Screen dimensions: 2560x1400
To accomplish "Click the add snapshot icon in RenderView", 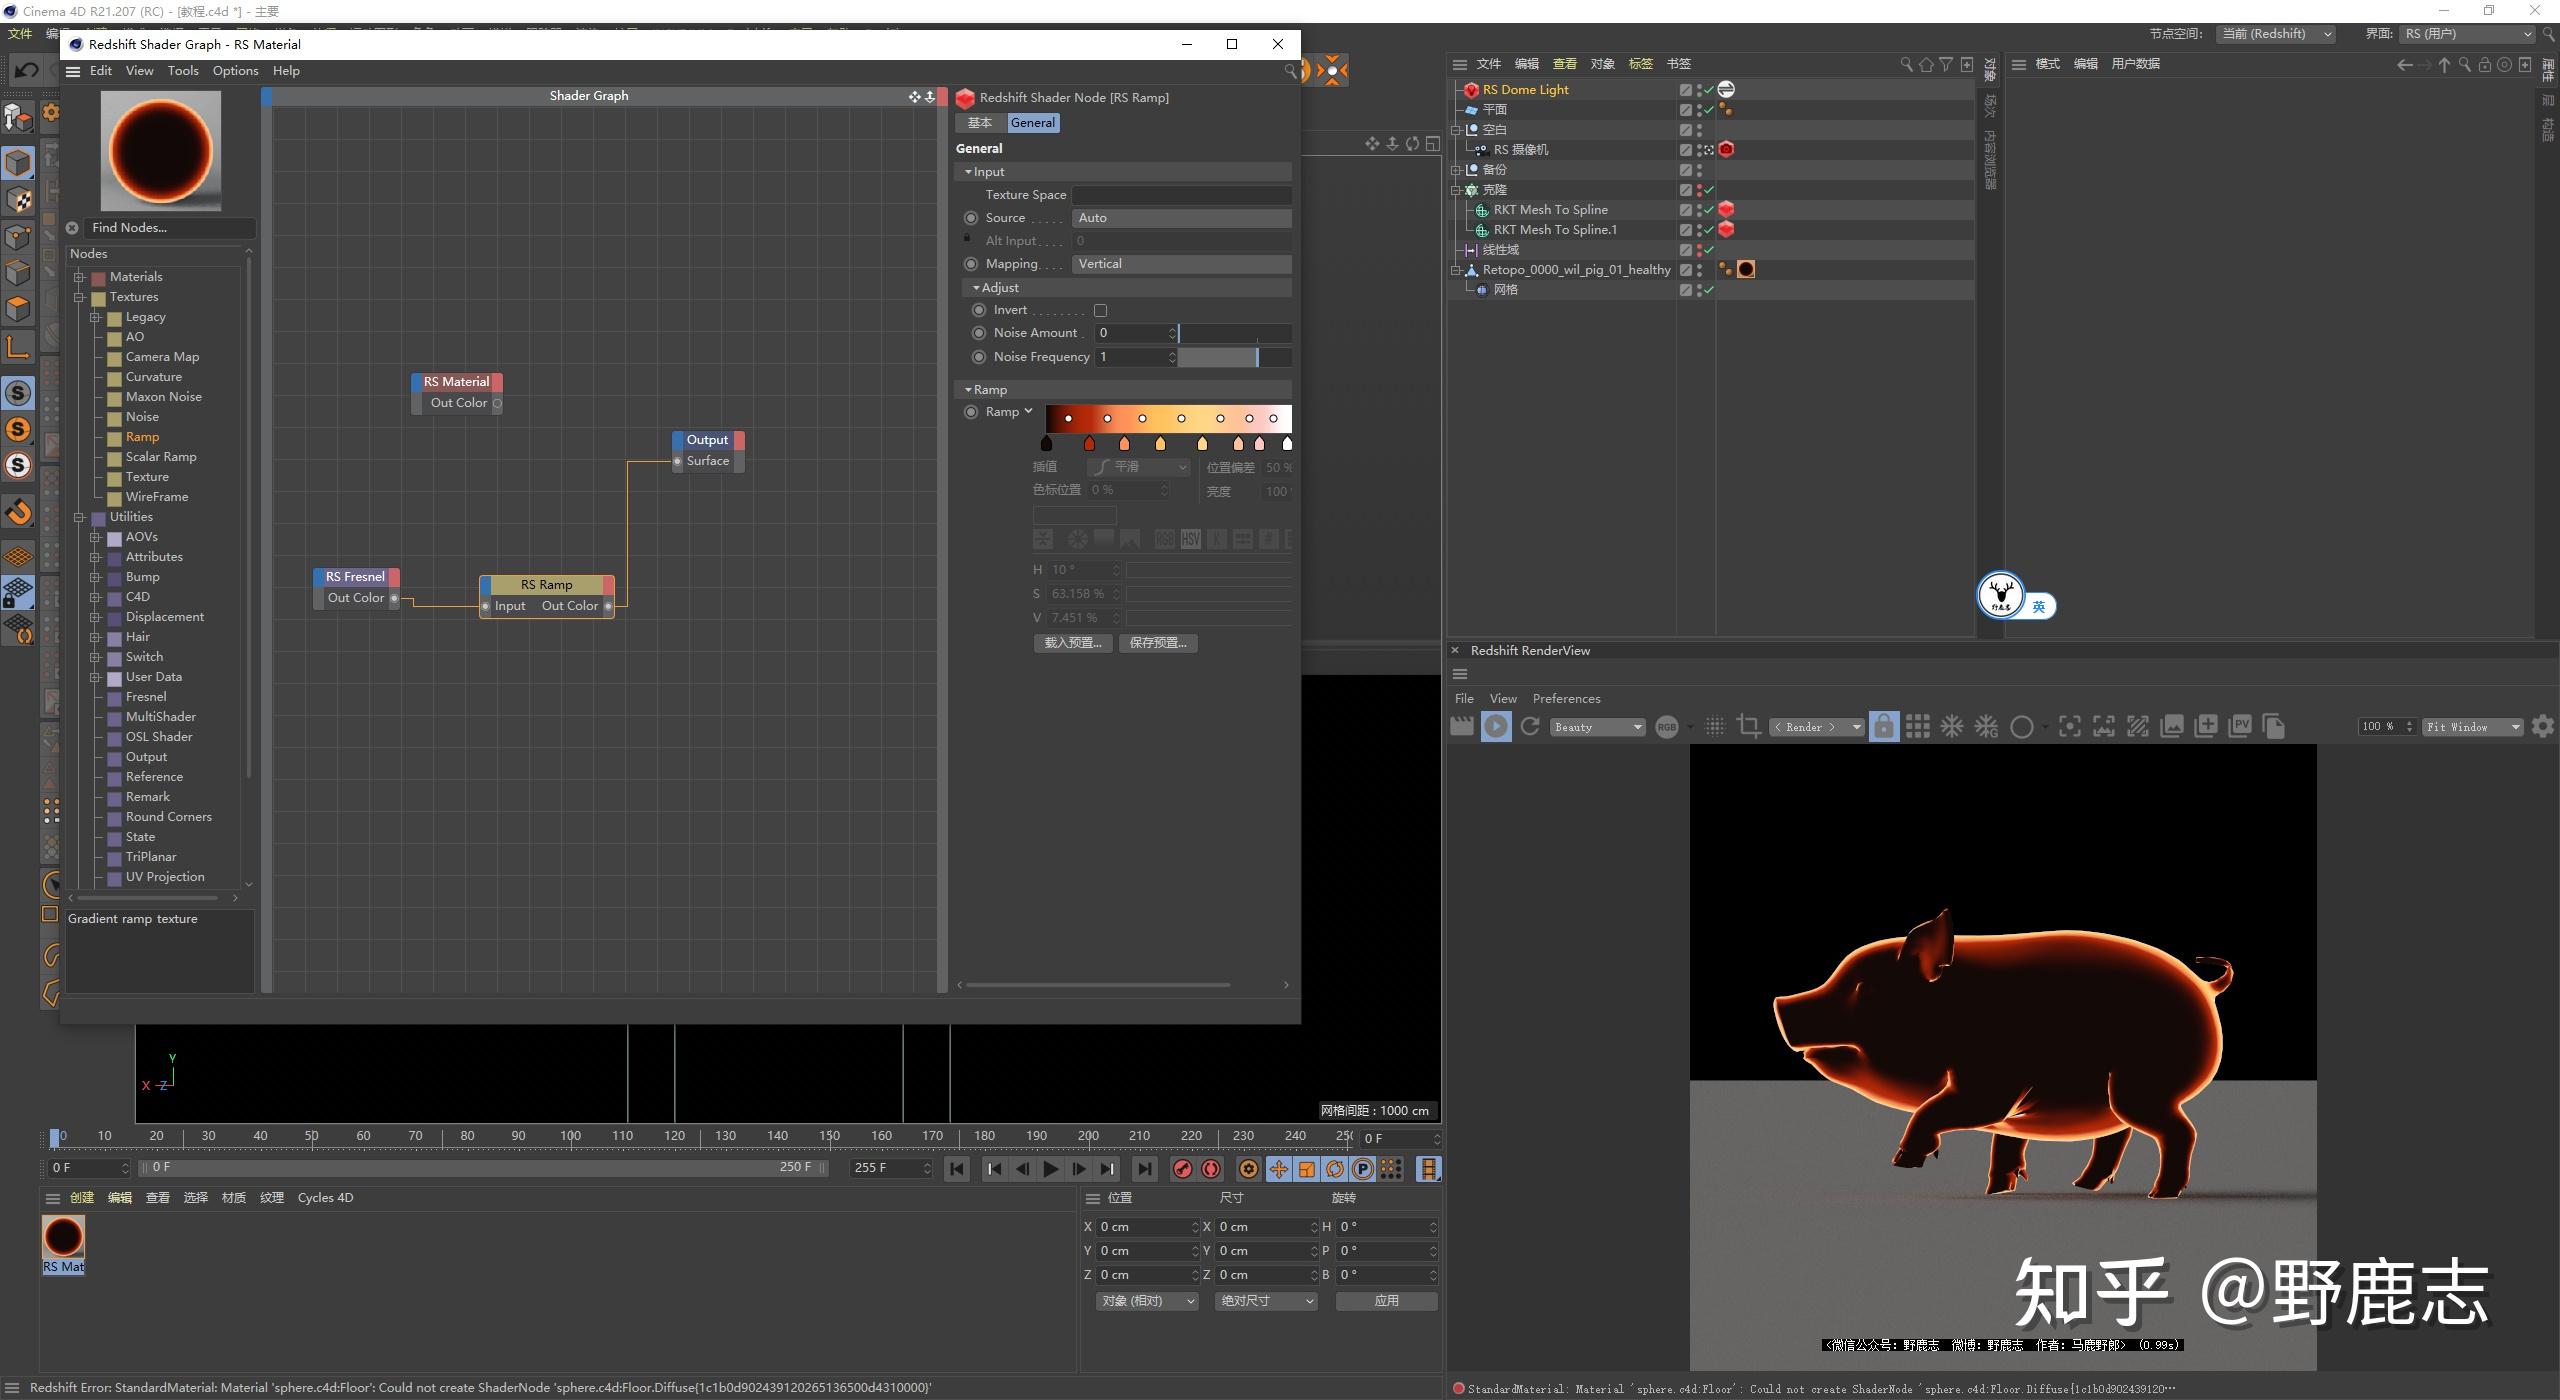I will pos(2206,727).
